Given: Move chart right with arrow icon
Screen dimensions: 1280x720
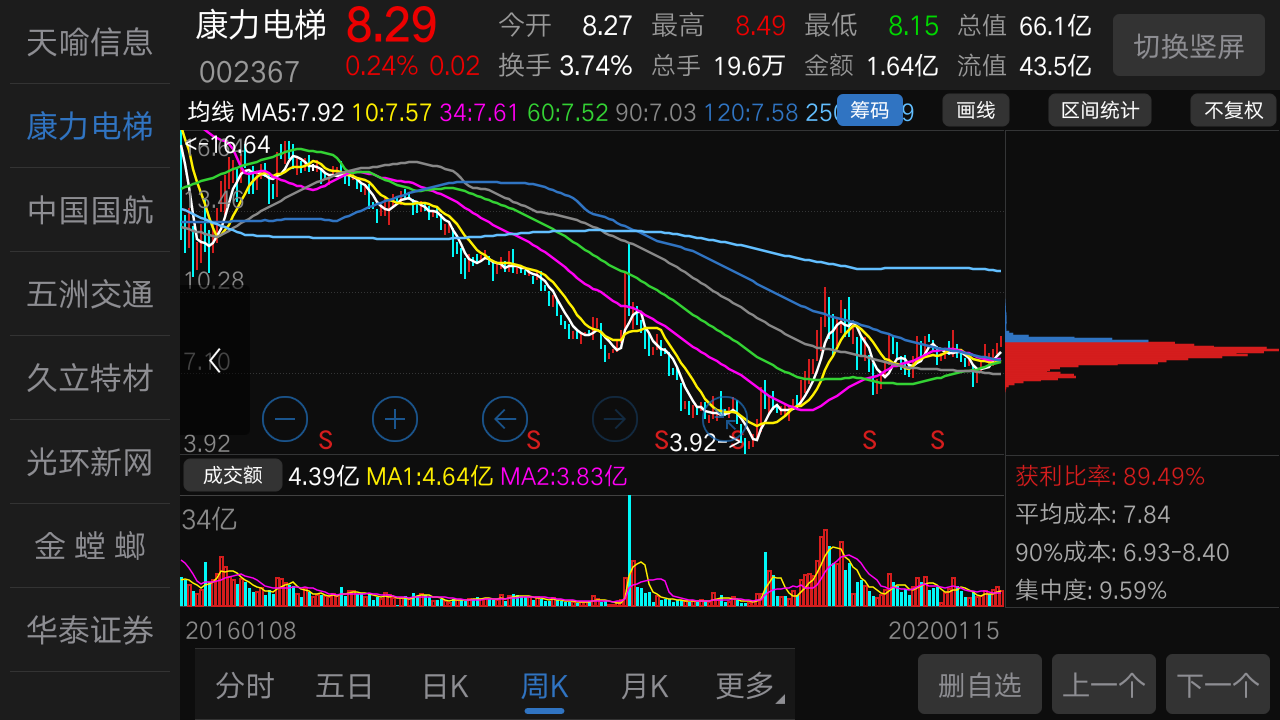Looking at the screenshot, I should pos(615,419).
